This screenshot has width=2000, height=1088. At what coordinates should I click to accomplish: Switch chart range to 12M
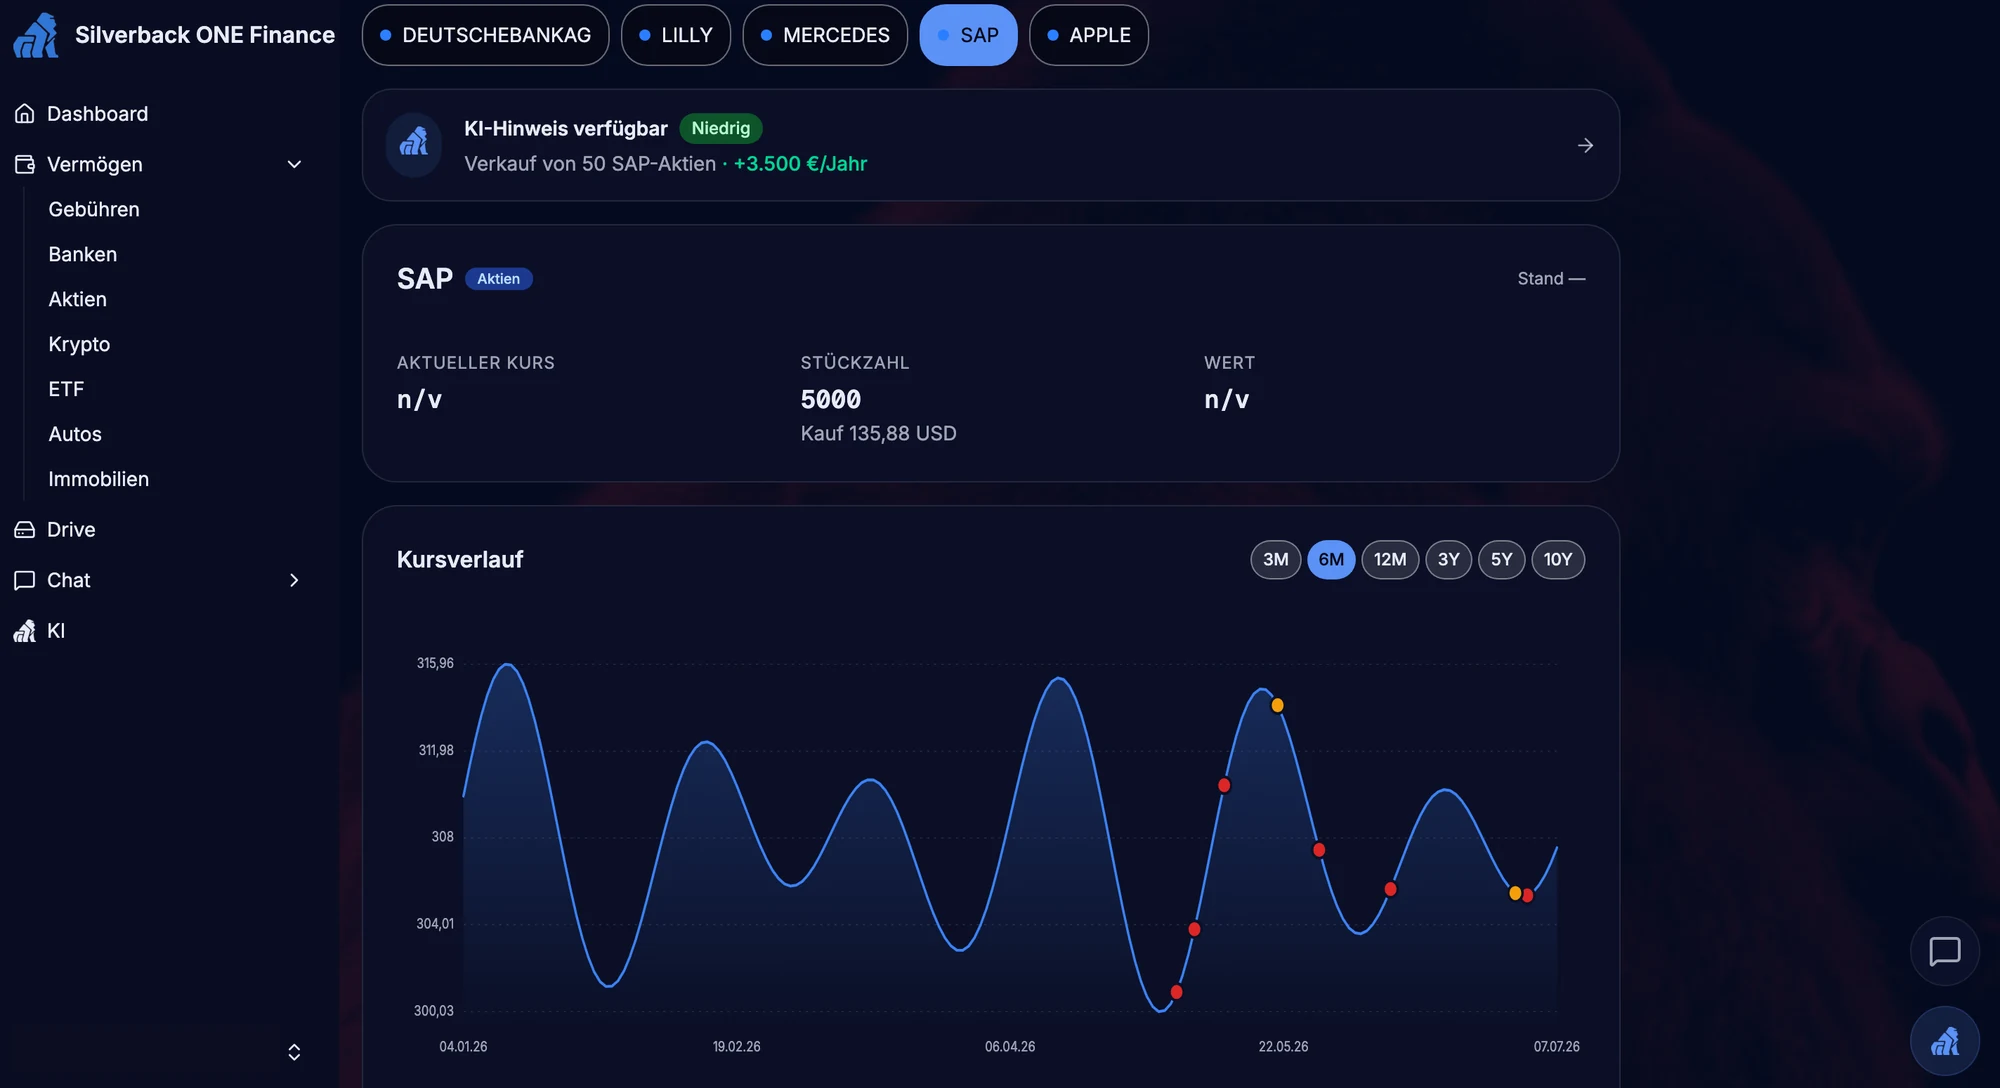(1390, 560)
